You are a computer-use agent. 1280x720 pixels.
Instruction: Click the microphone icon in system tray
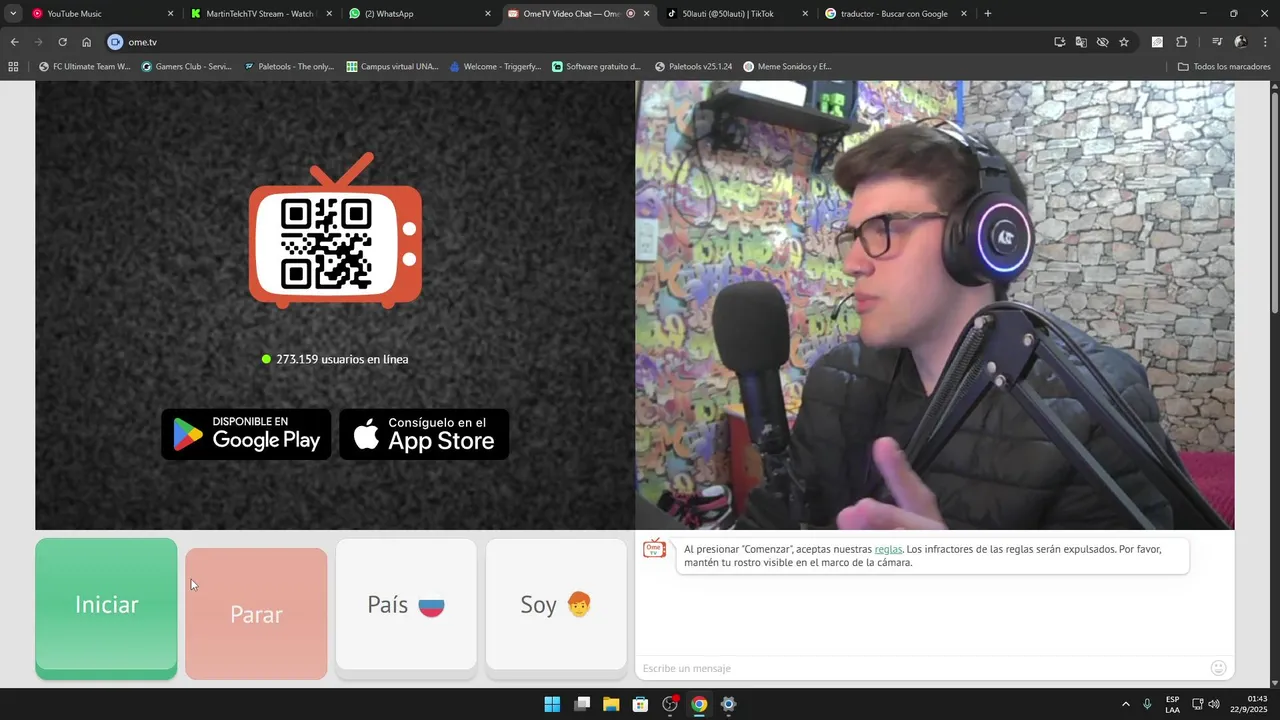tap(1147, 704)
